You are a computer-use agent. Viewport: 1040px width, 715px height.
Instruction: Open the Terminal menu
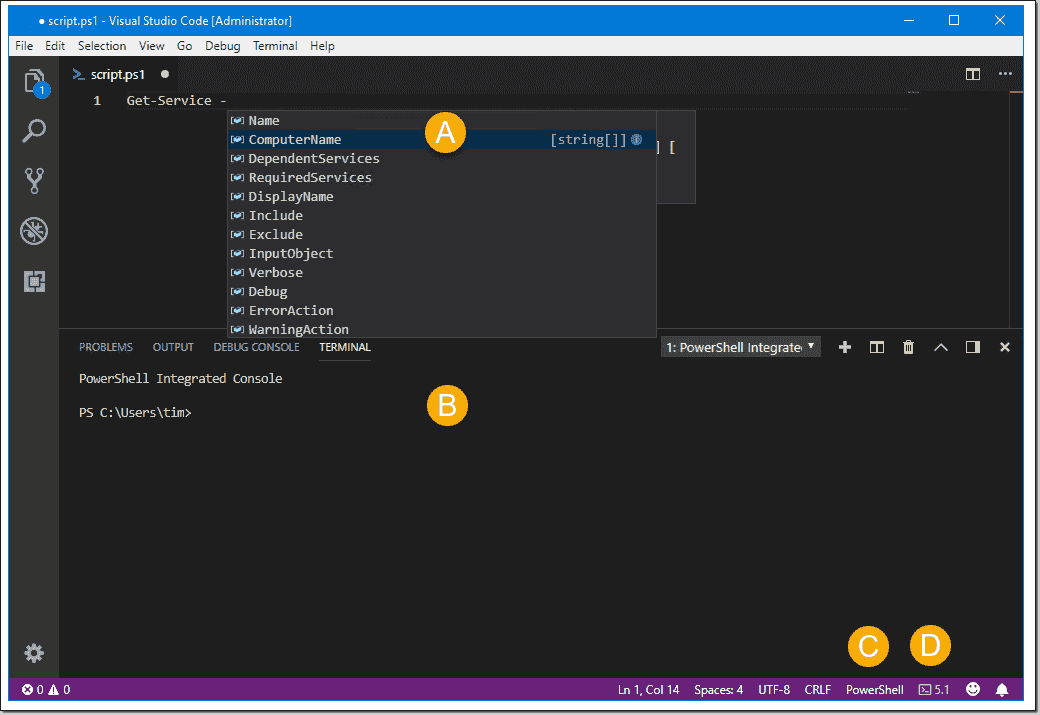275,46
